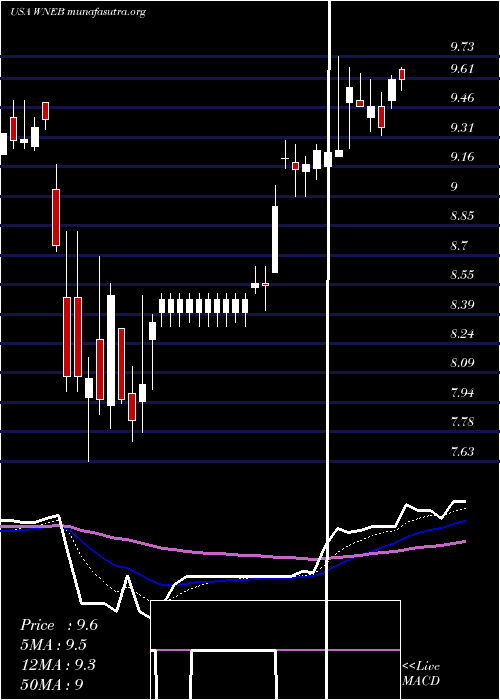Click the 12MA : 9.3 readout

click(58, 665)
